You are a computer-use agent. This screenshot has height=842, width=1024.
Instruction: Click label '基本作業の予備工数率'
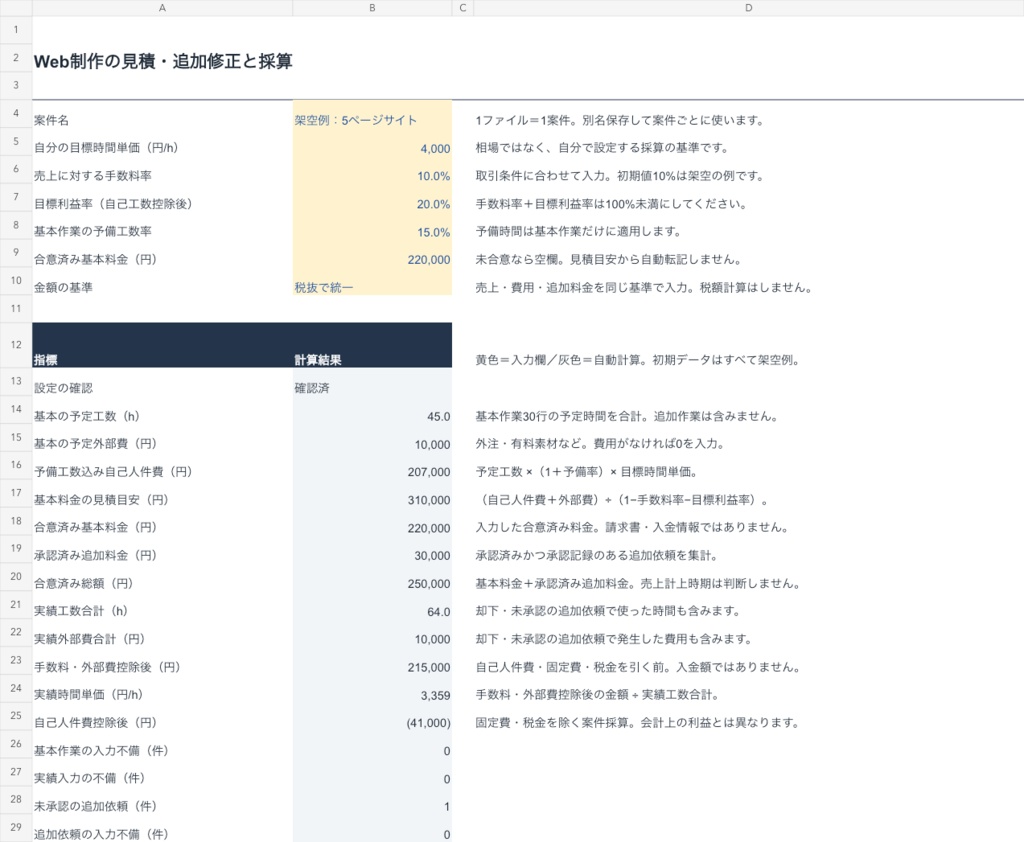click(x=93, y=232)
